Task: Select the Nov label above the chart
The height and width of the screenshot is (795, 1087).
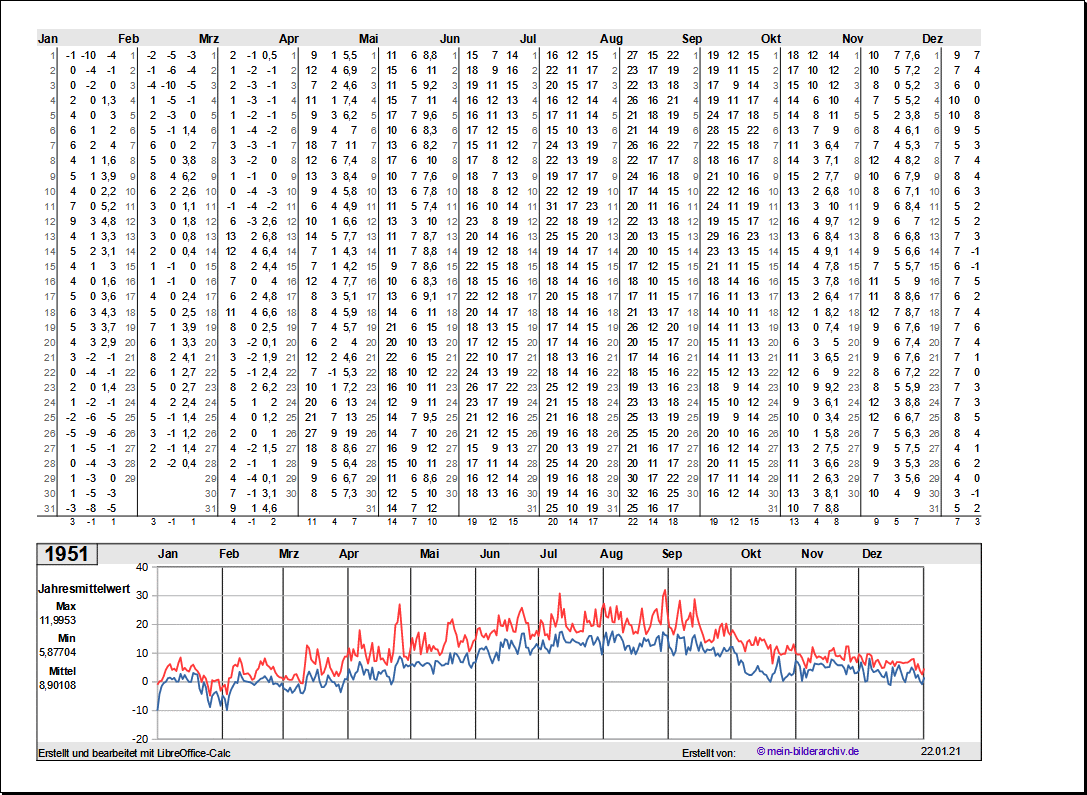Action: pyautogui.click(x=811, y=554)
